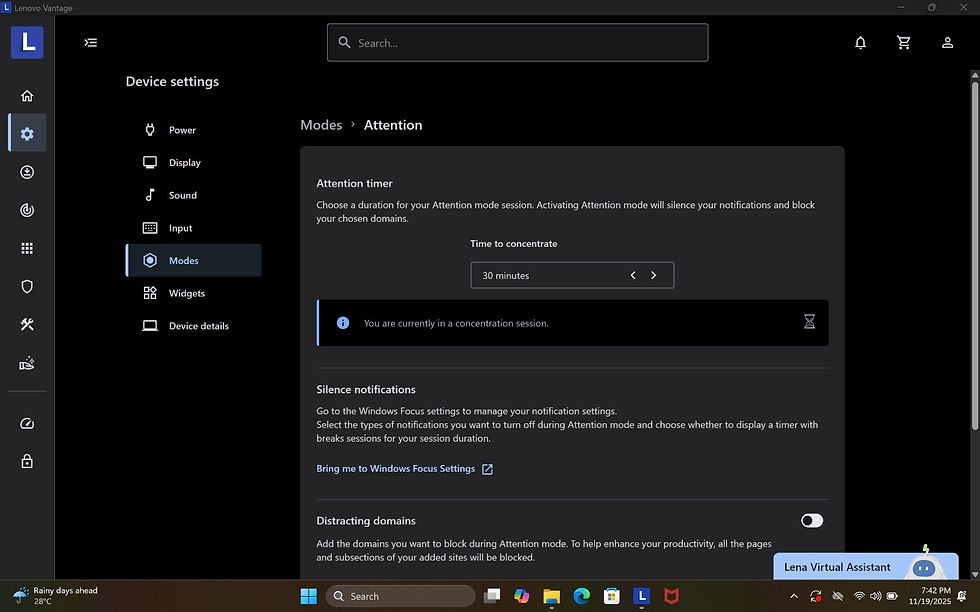
Task: Enable the Distracting domains toggle
Action: click(811, 520)
